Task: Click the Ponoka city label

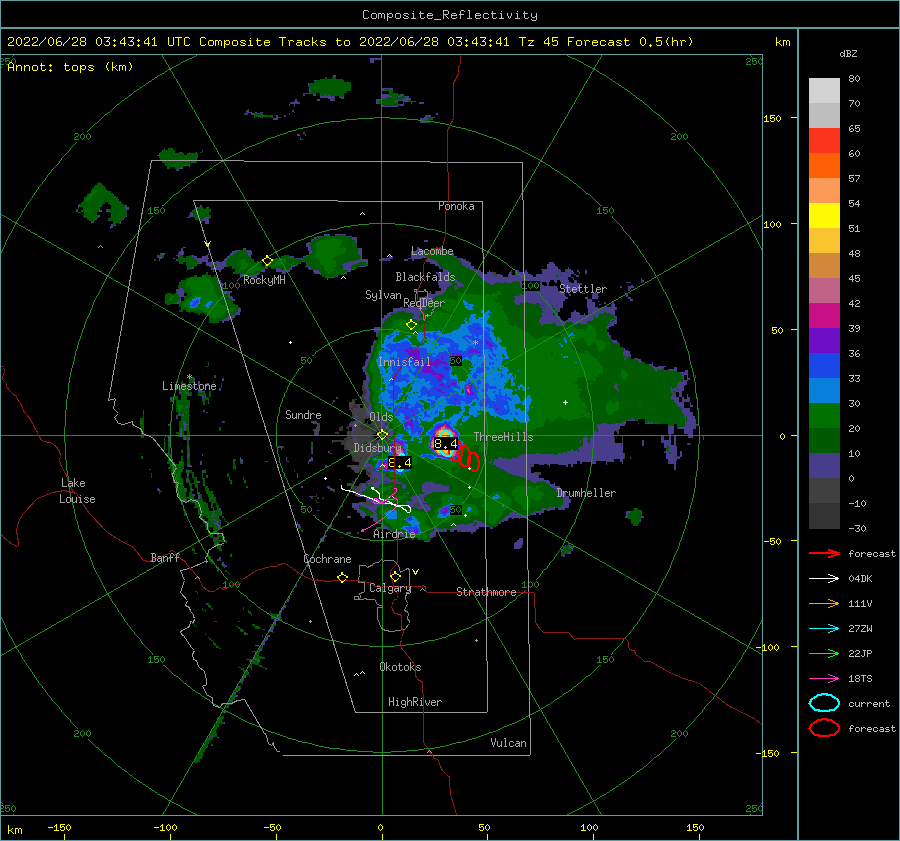Action: 456,206
